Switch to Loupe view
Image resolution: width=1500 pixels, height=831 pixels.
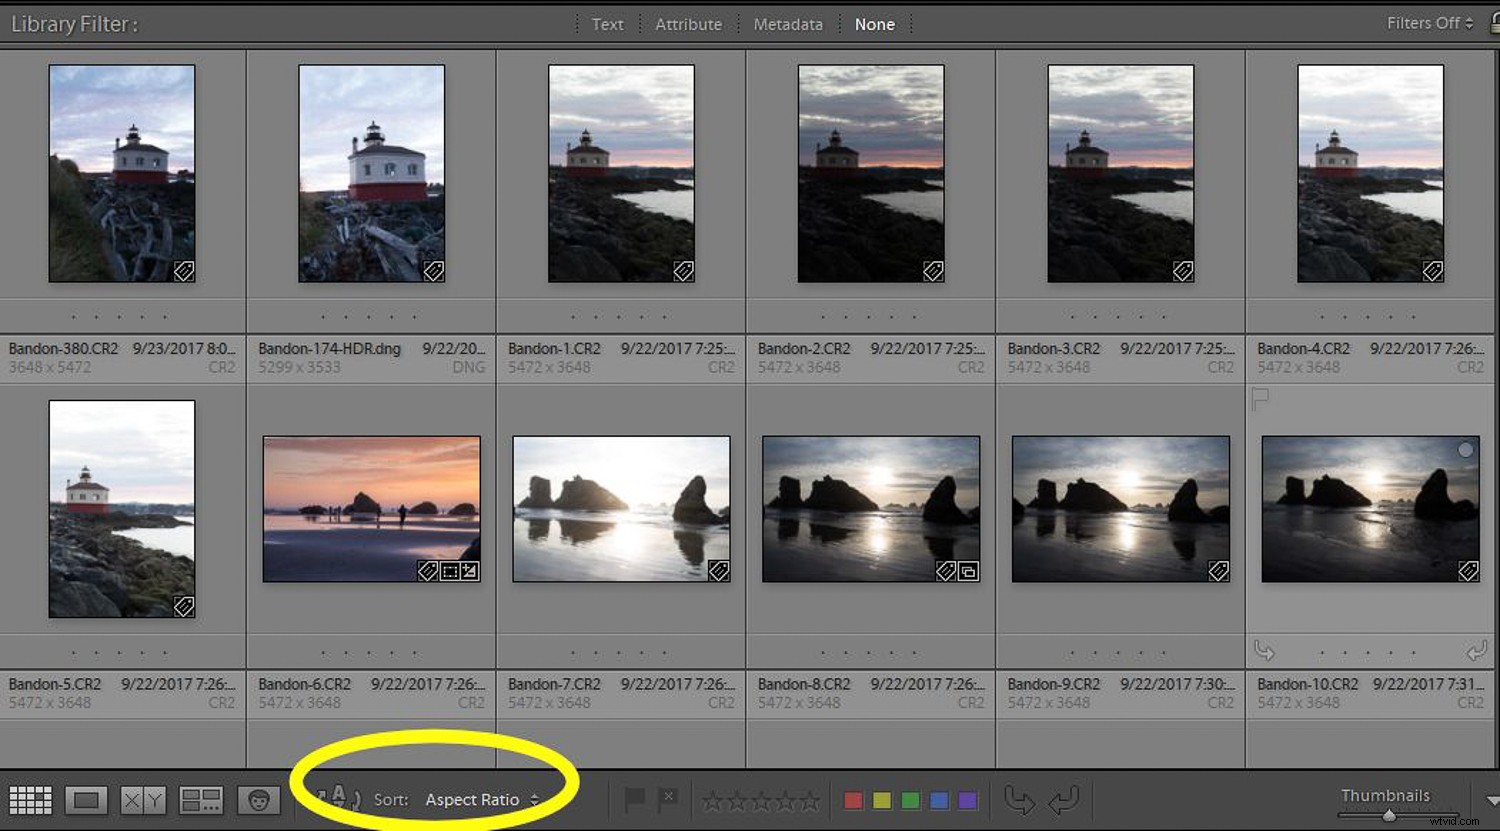(x=86, y=799)
